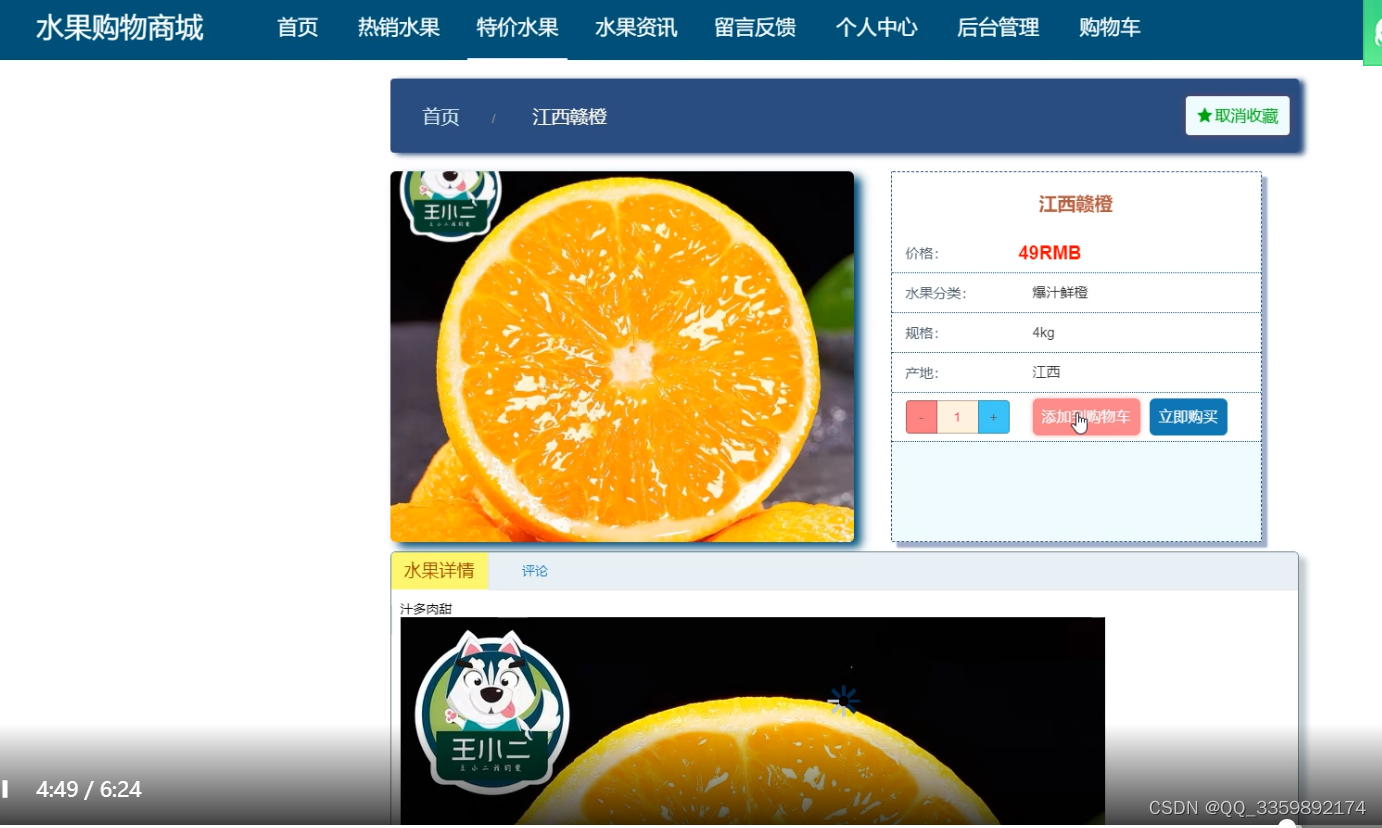Click the 取消收藏 star button
This screenshot has width=1382, height=828.
[x=1237, y=116]
